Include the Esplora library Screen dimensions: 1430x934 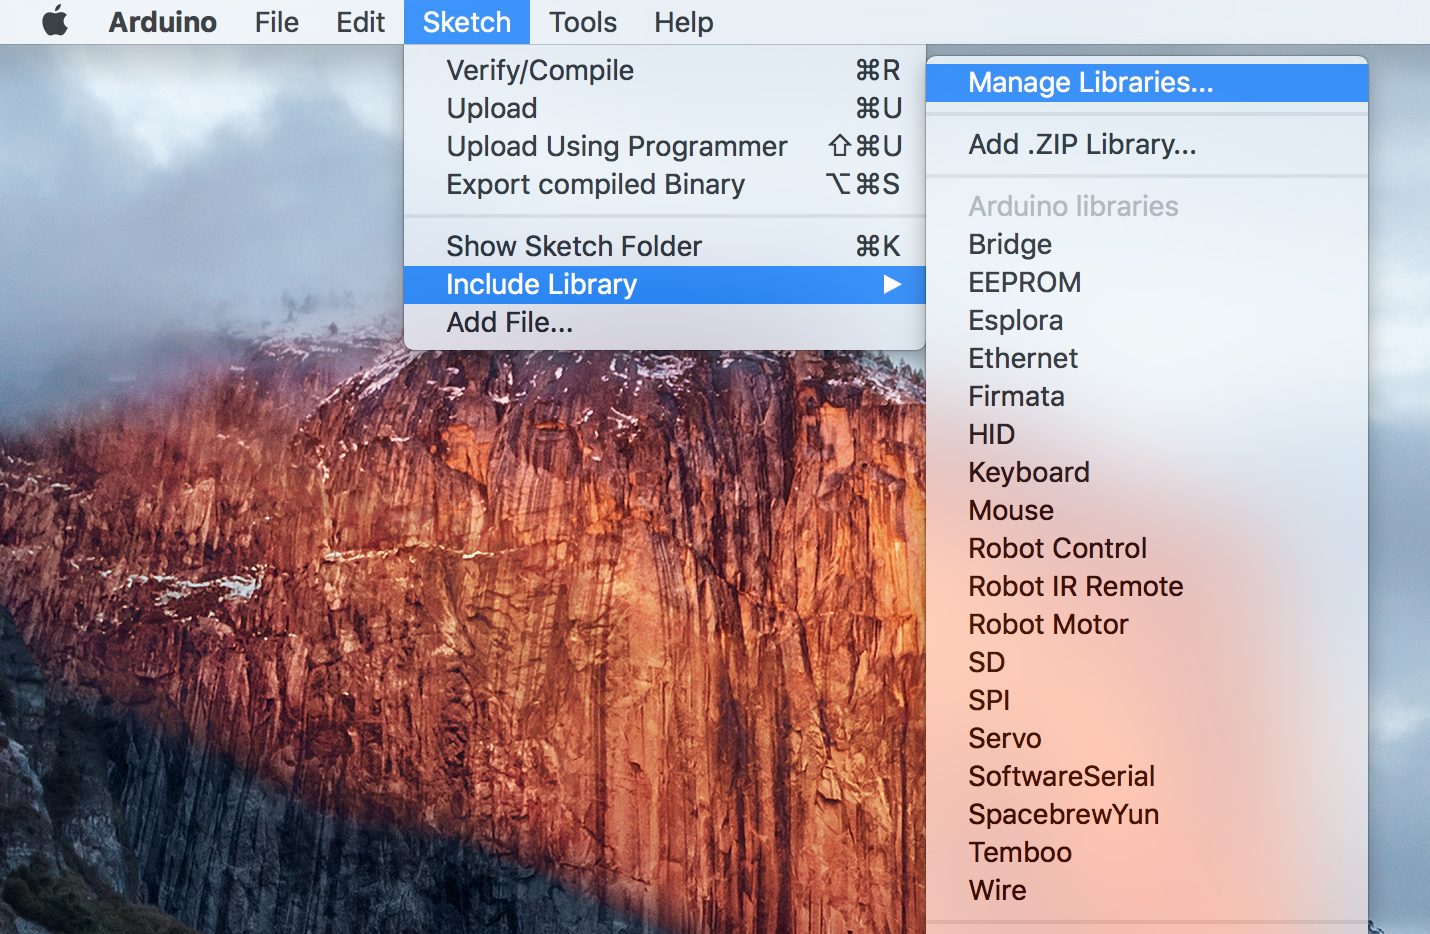click(1147, 320)
